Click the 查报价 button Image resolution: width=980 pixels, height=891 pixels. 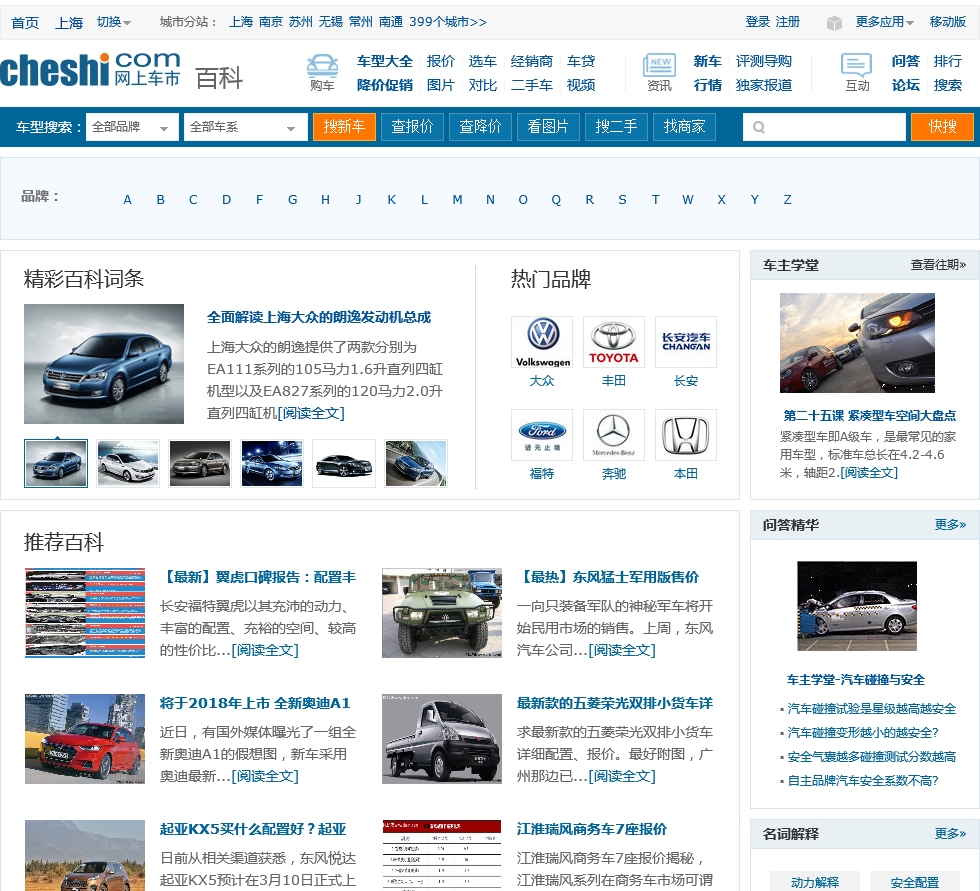[412, 127]
